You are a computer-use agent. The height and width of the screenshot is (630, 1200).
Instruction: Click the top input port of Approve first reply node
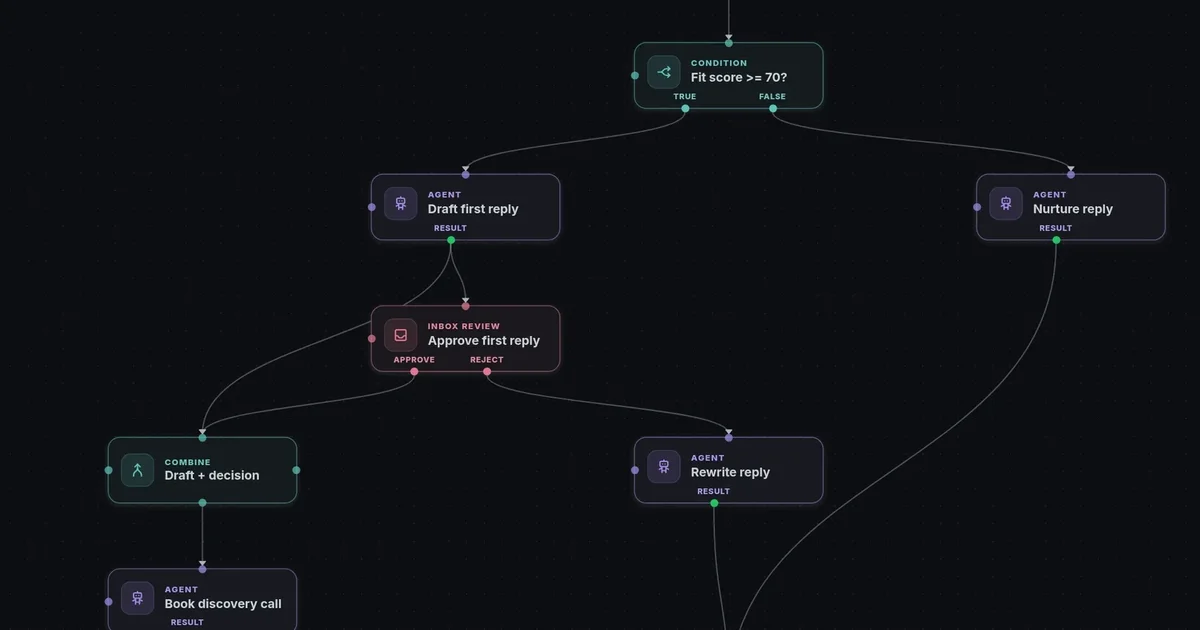tap(465, 306)
